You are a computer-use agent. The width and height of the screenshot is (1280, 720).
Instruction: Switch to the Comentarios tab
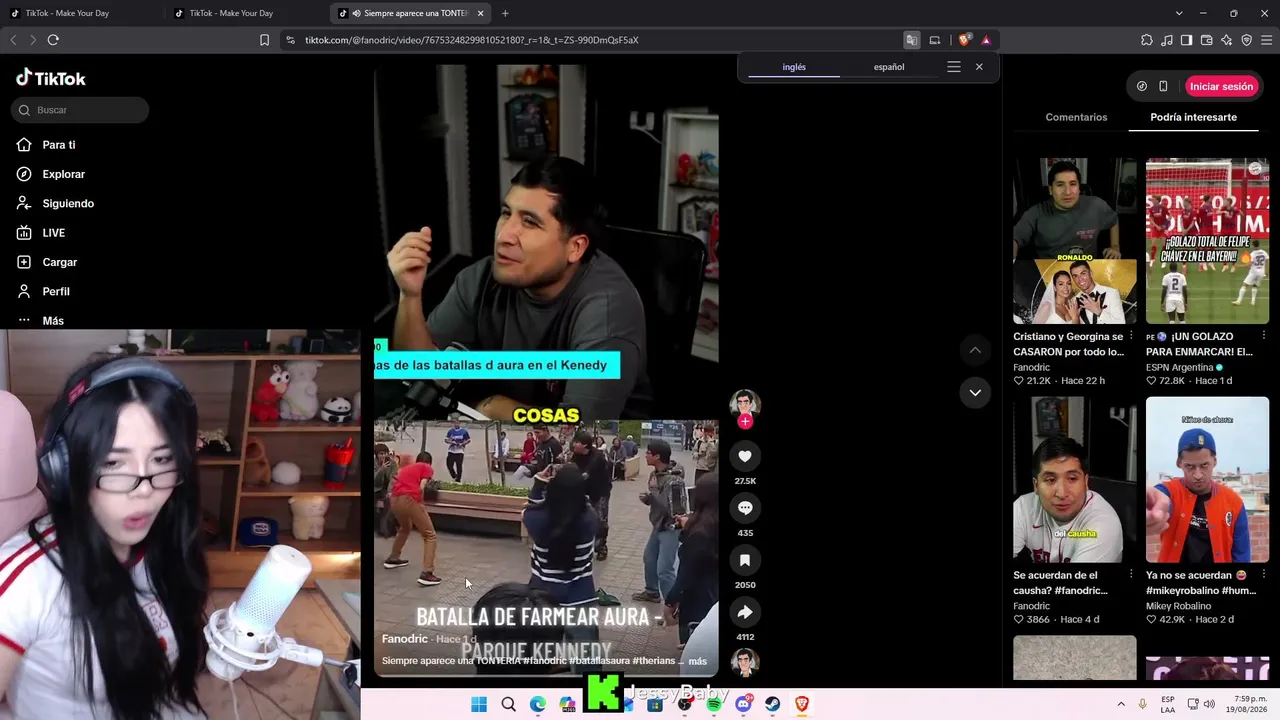click(1076, 117)
